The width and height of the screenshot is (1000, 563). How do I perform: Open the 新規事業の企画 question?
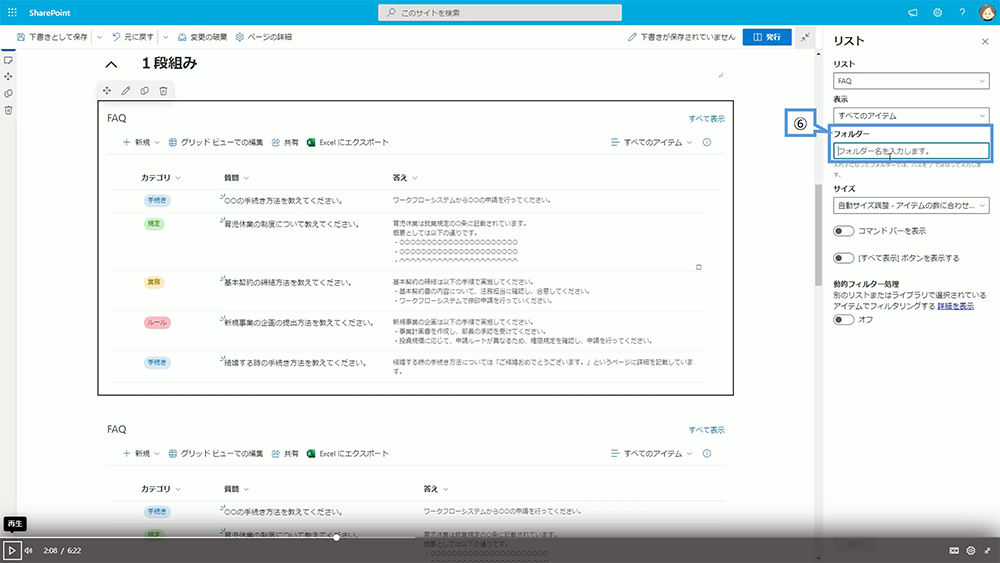click(x=298, y=323)
